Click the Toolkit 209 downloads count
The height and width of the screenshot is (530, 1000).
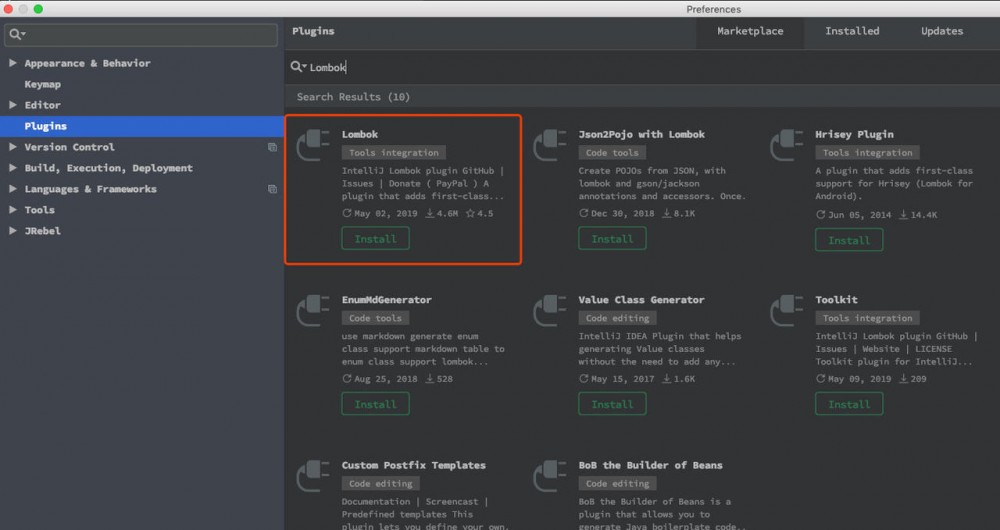(x=913, y=379)
